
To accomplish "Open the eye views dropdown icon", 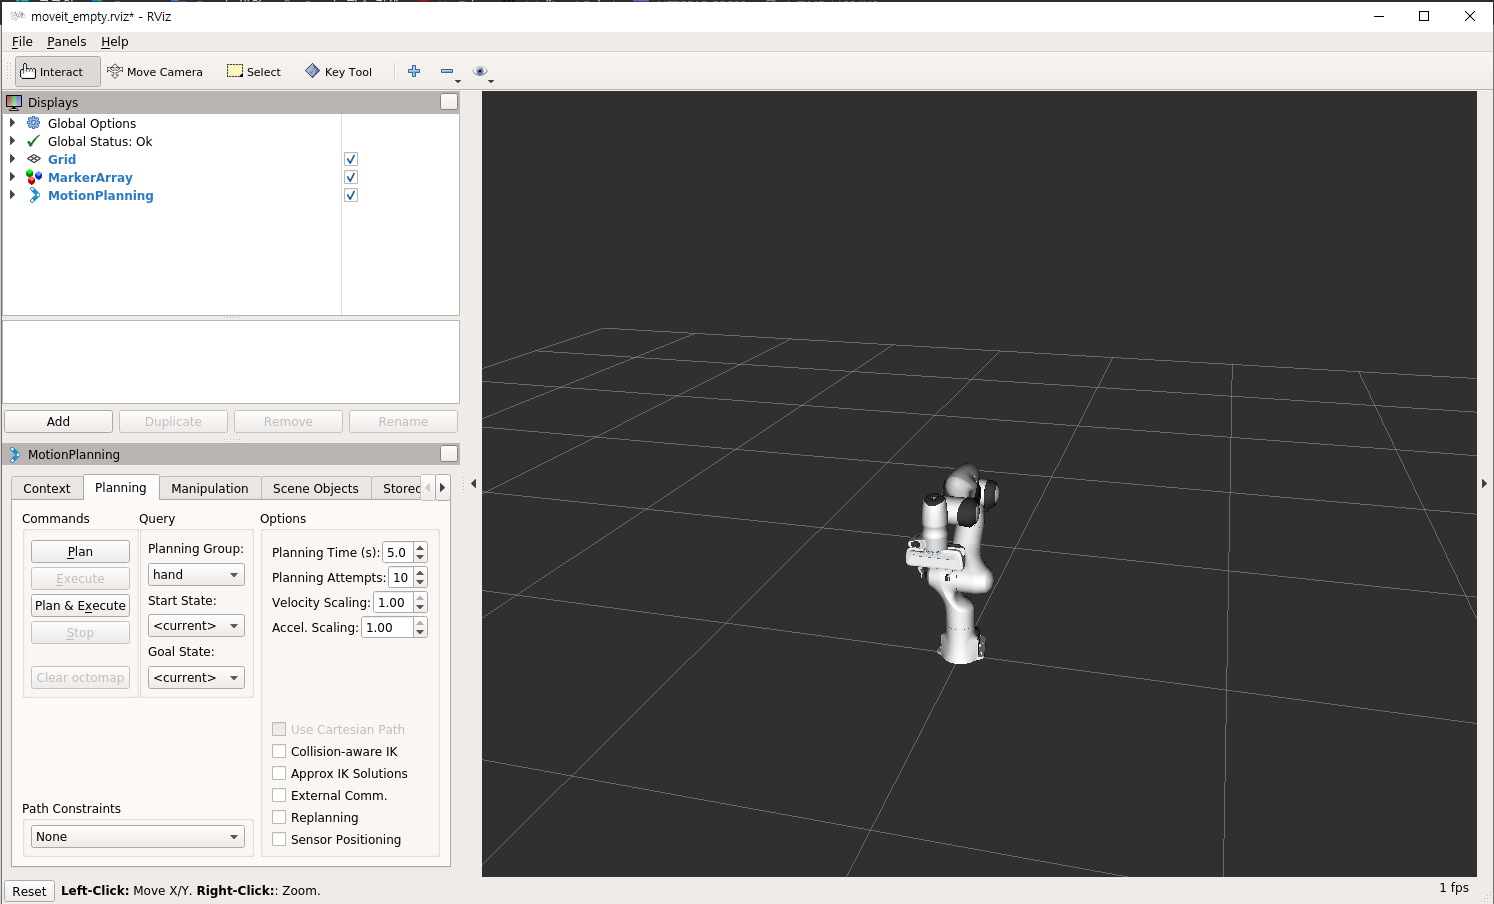I will coord(480,71).
